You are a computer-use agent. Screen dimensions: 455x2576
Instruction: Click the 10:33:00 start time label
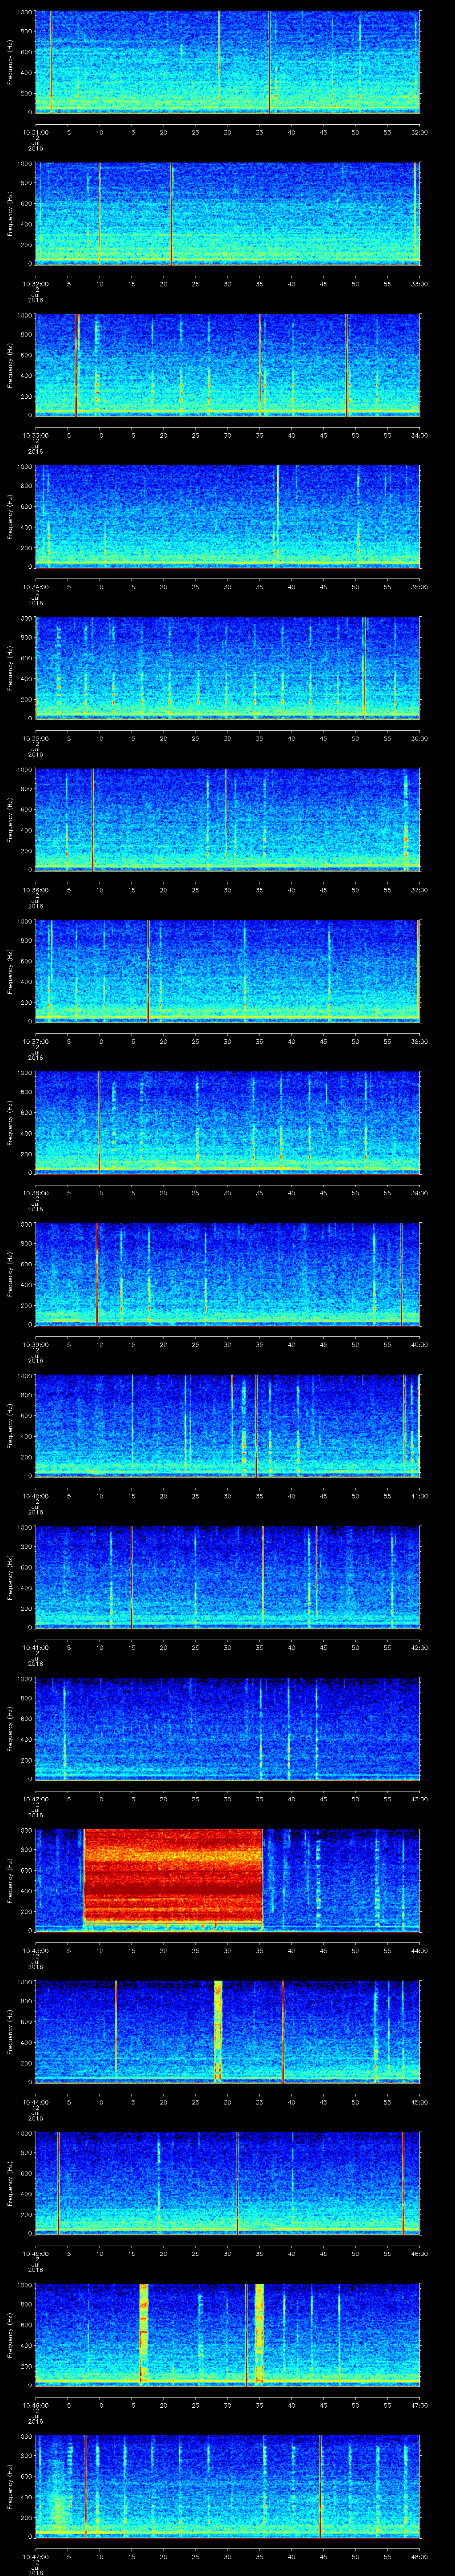tap(35, 435)
